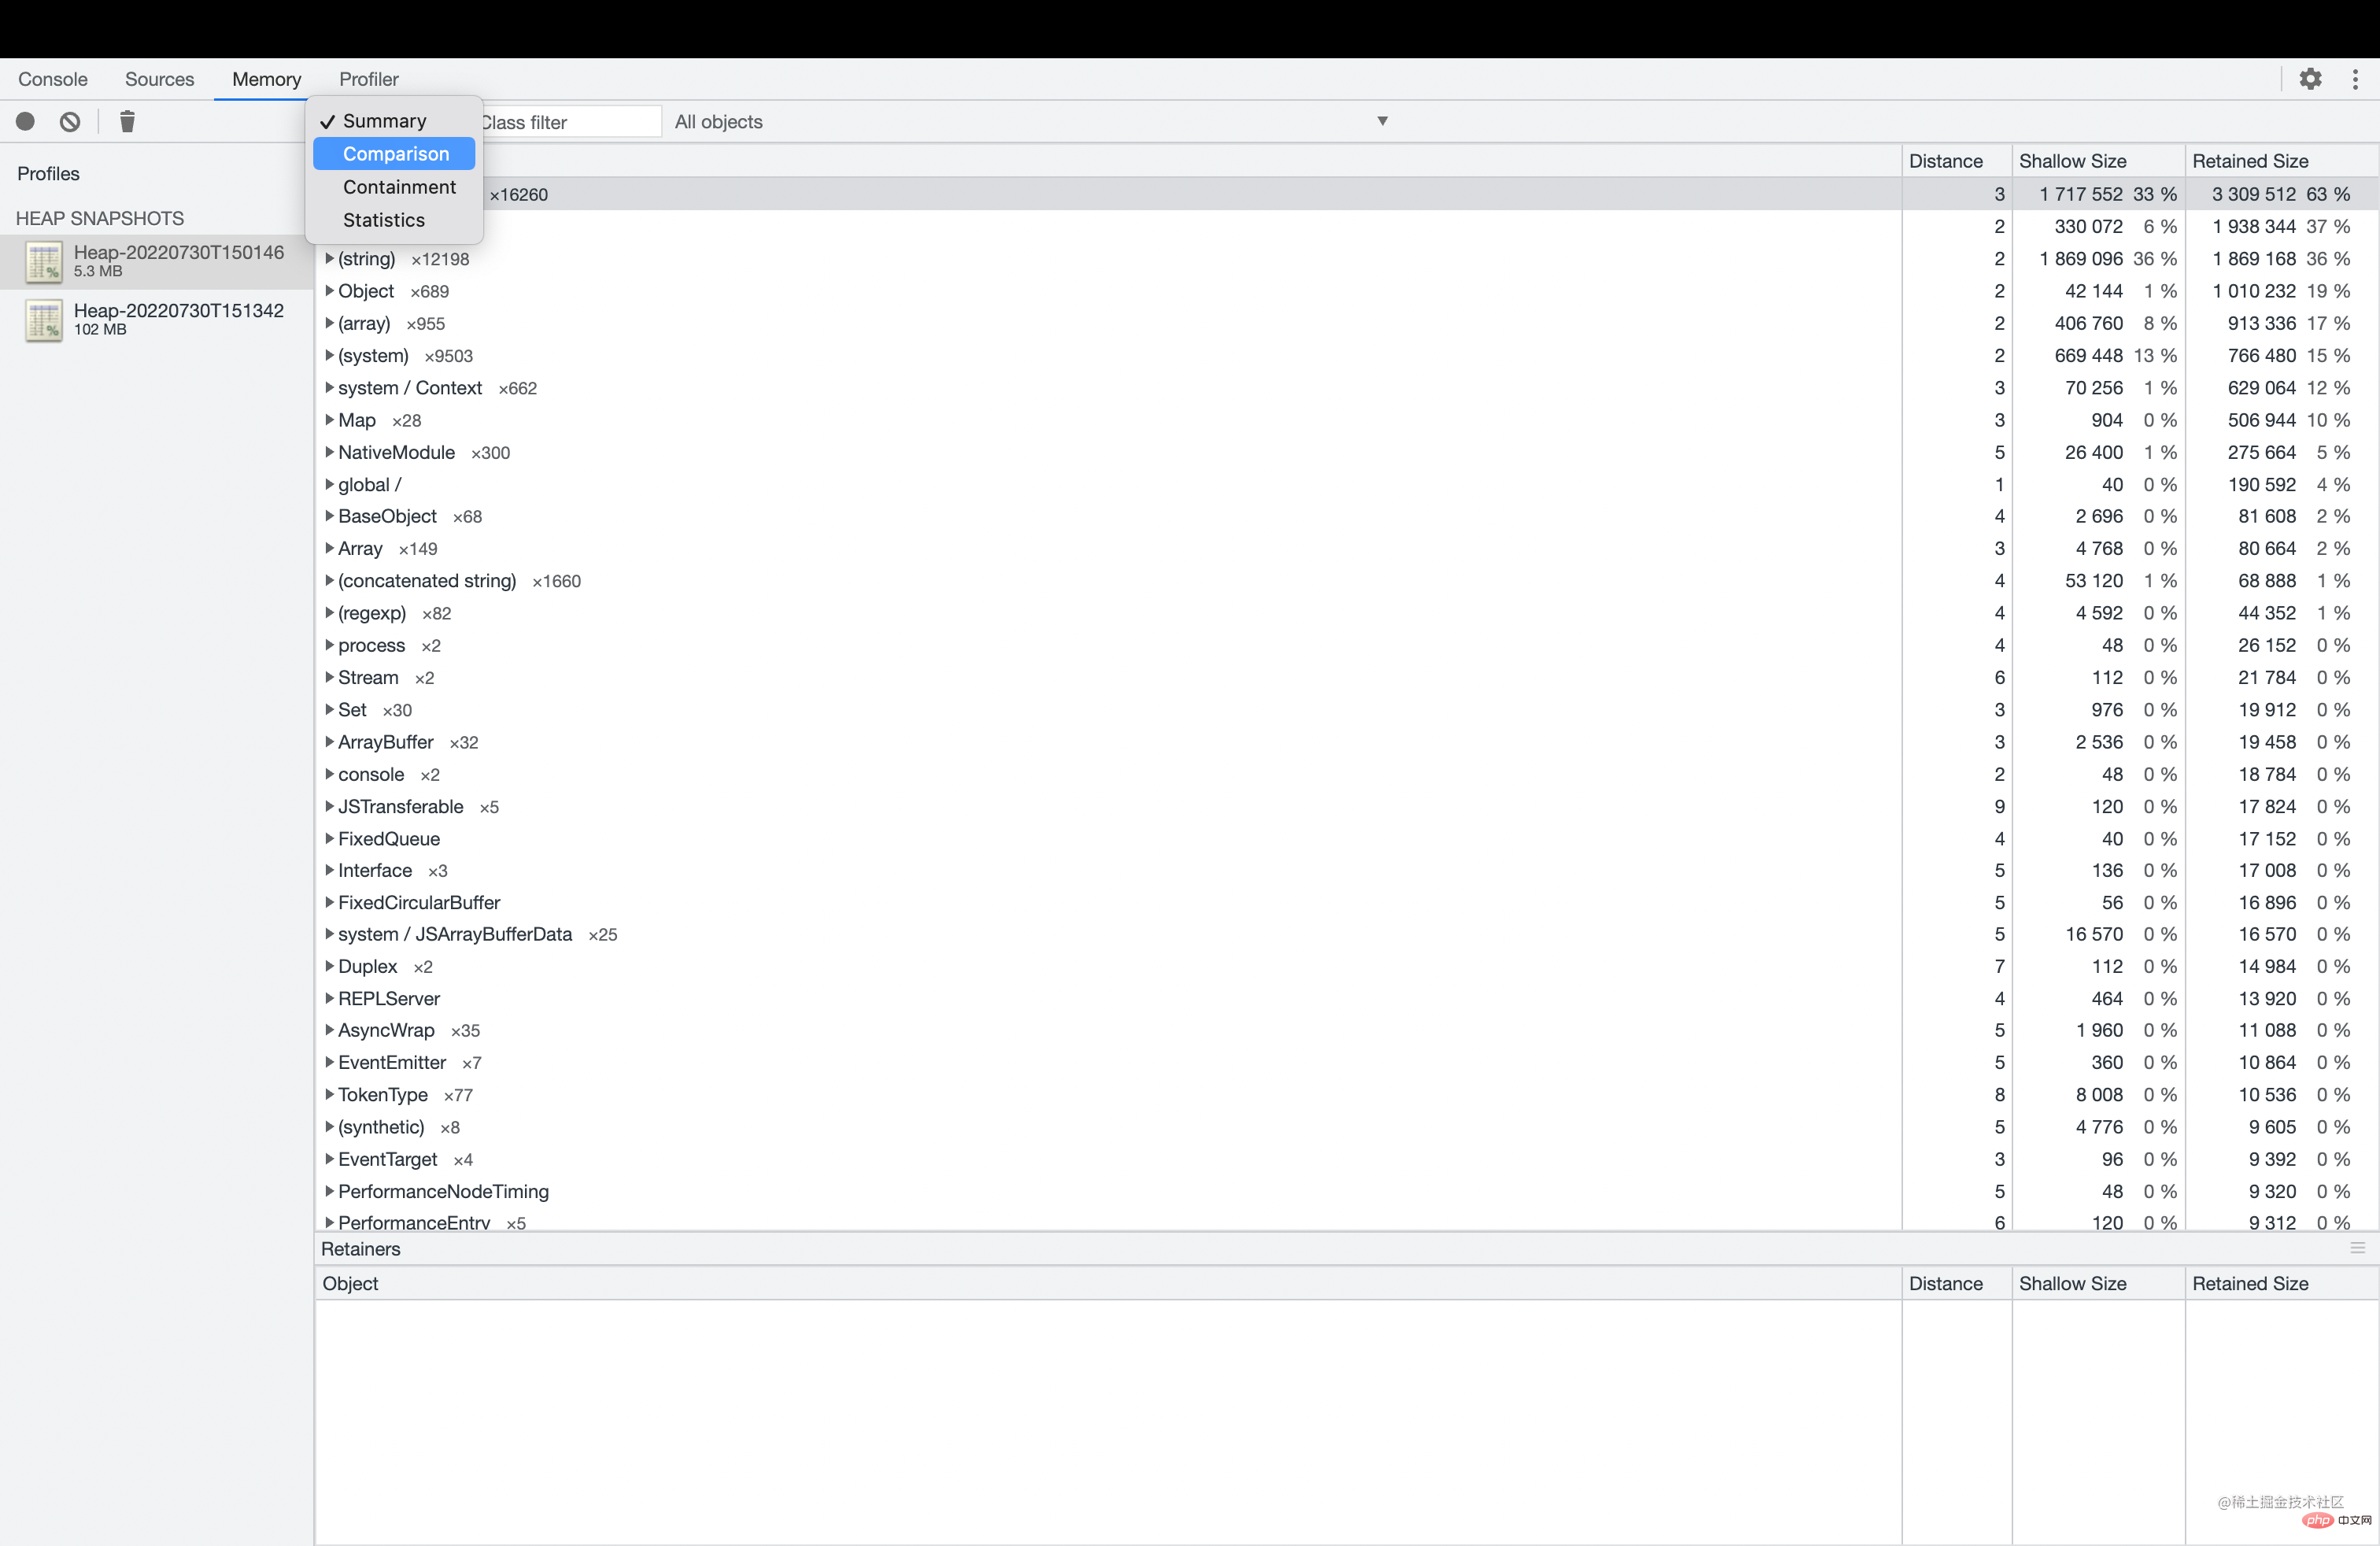Expand the Object ×689 row
2380x1546 pixels.
(329, 291)
